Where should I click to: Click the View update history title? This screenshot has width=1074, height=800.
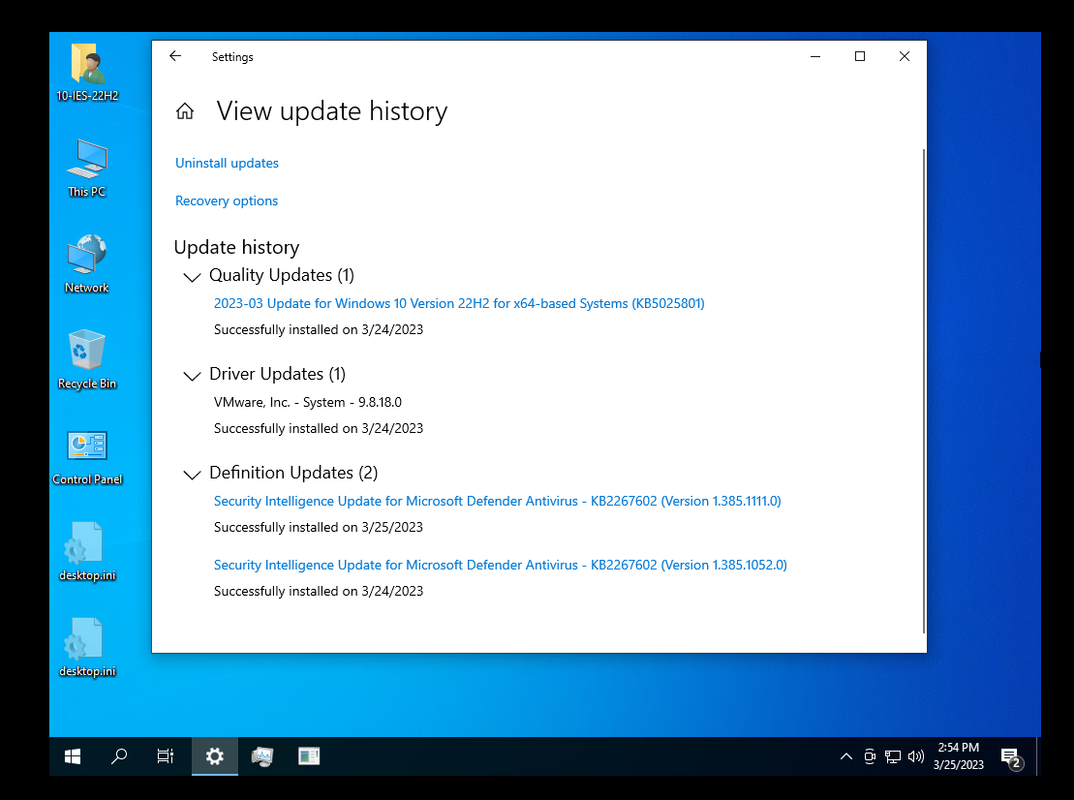coord(332,111)
